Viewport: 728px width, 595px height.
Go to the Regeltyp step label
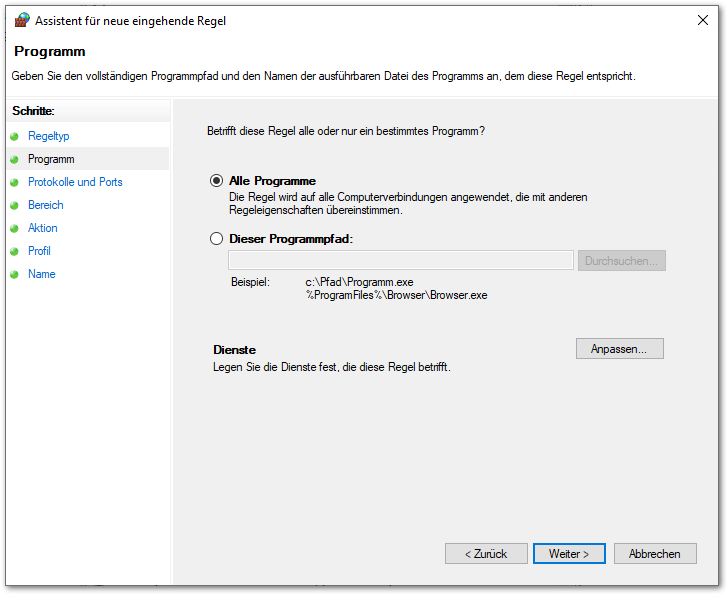coord(48,136)
